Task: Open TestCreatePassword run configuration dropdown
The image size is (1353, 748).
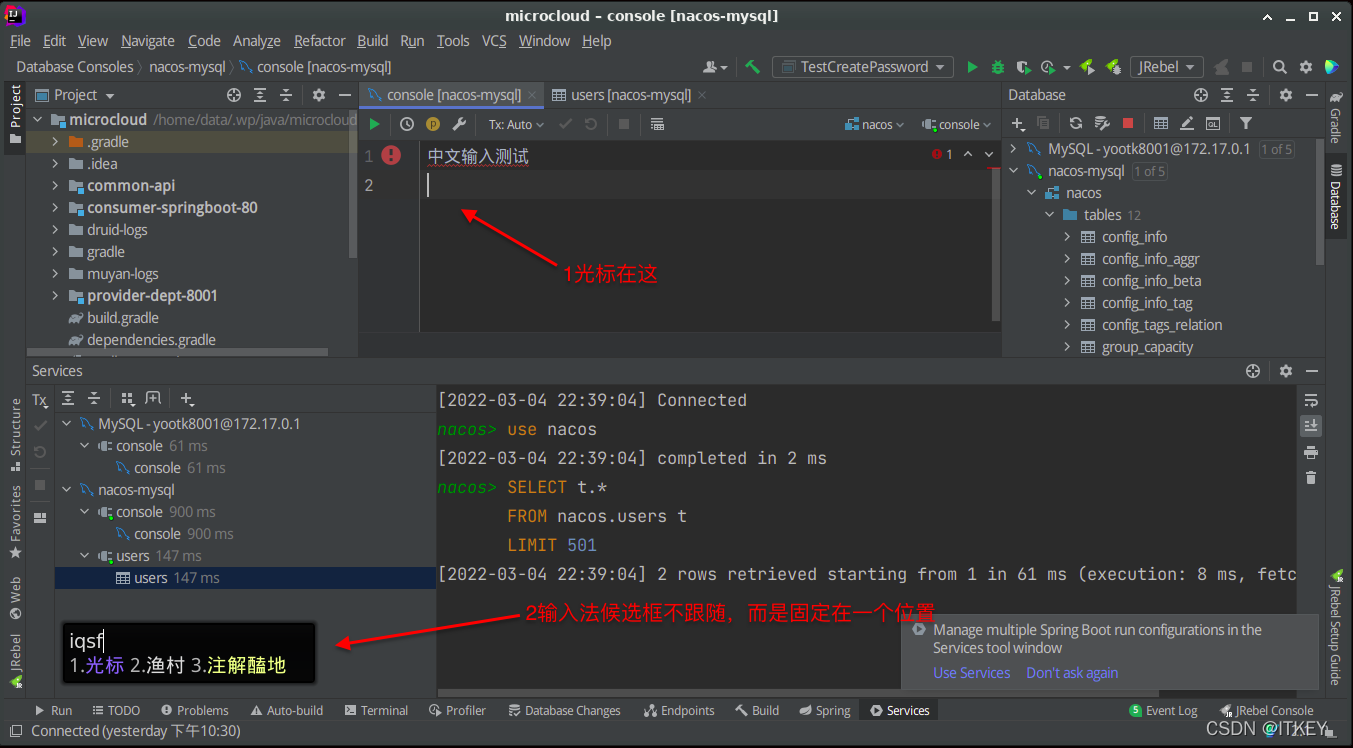Action: (x=864, y=67)
